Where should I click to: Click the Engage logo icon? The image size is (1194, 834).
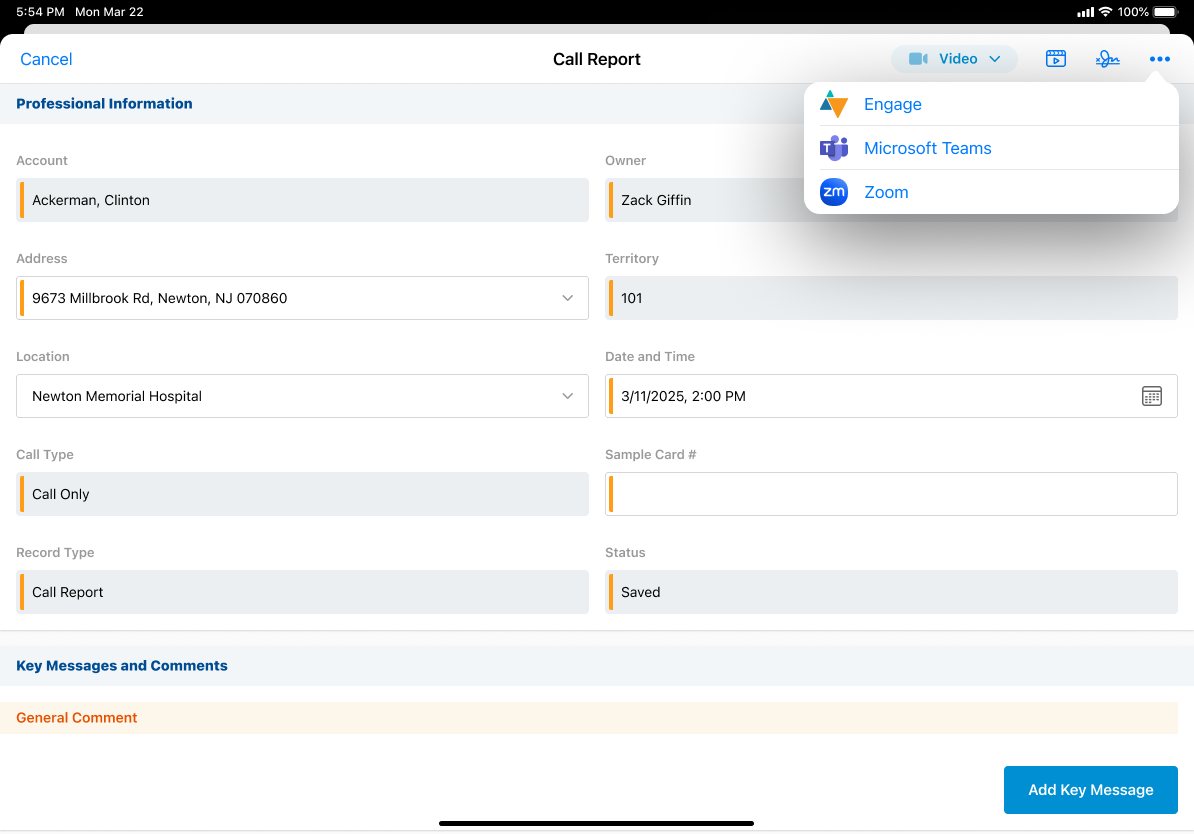(833, 104)
